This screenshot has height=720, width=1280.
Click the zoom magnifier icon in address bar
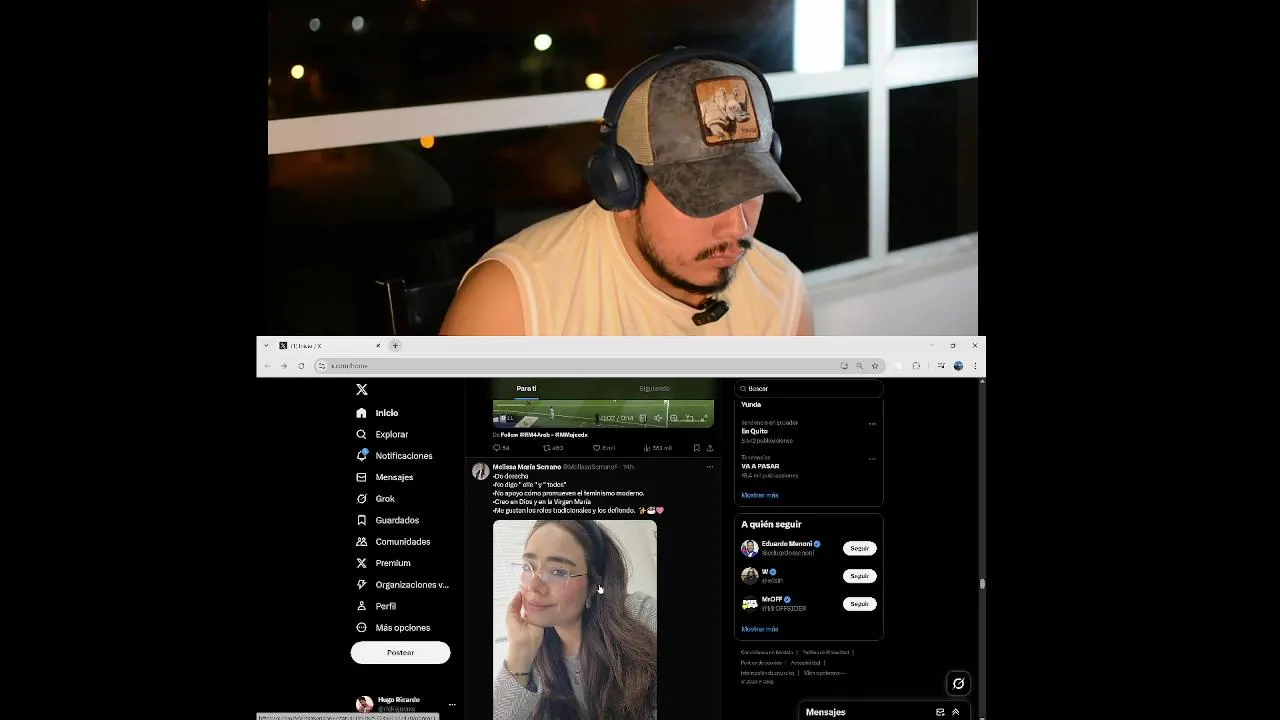coord(859,366)
